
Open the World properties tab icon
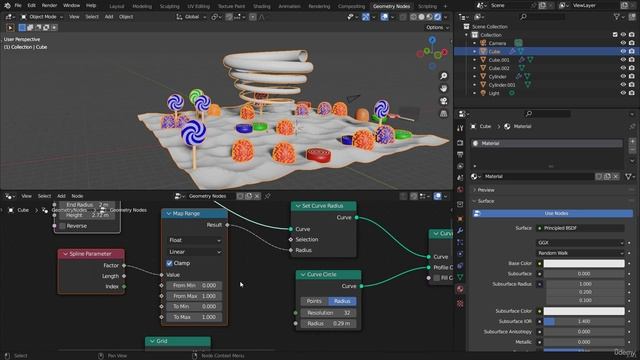click(x=460, y=190)
